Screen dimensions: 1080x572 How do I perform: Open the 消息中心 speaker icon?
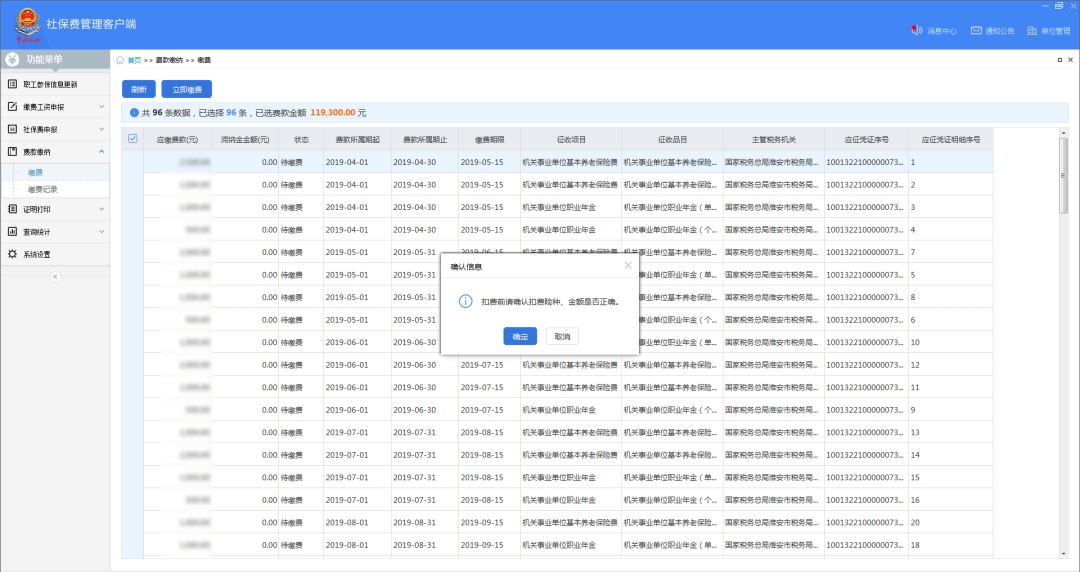[916, 31]
